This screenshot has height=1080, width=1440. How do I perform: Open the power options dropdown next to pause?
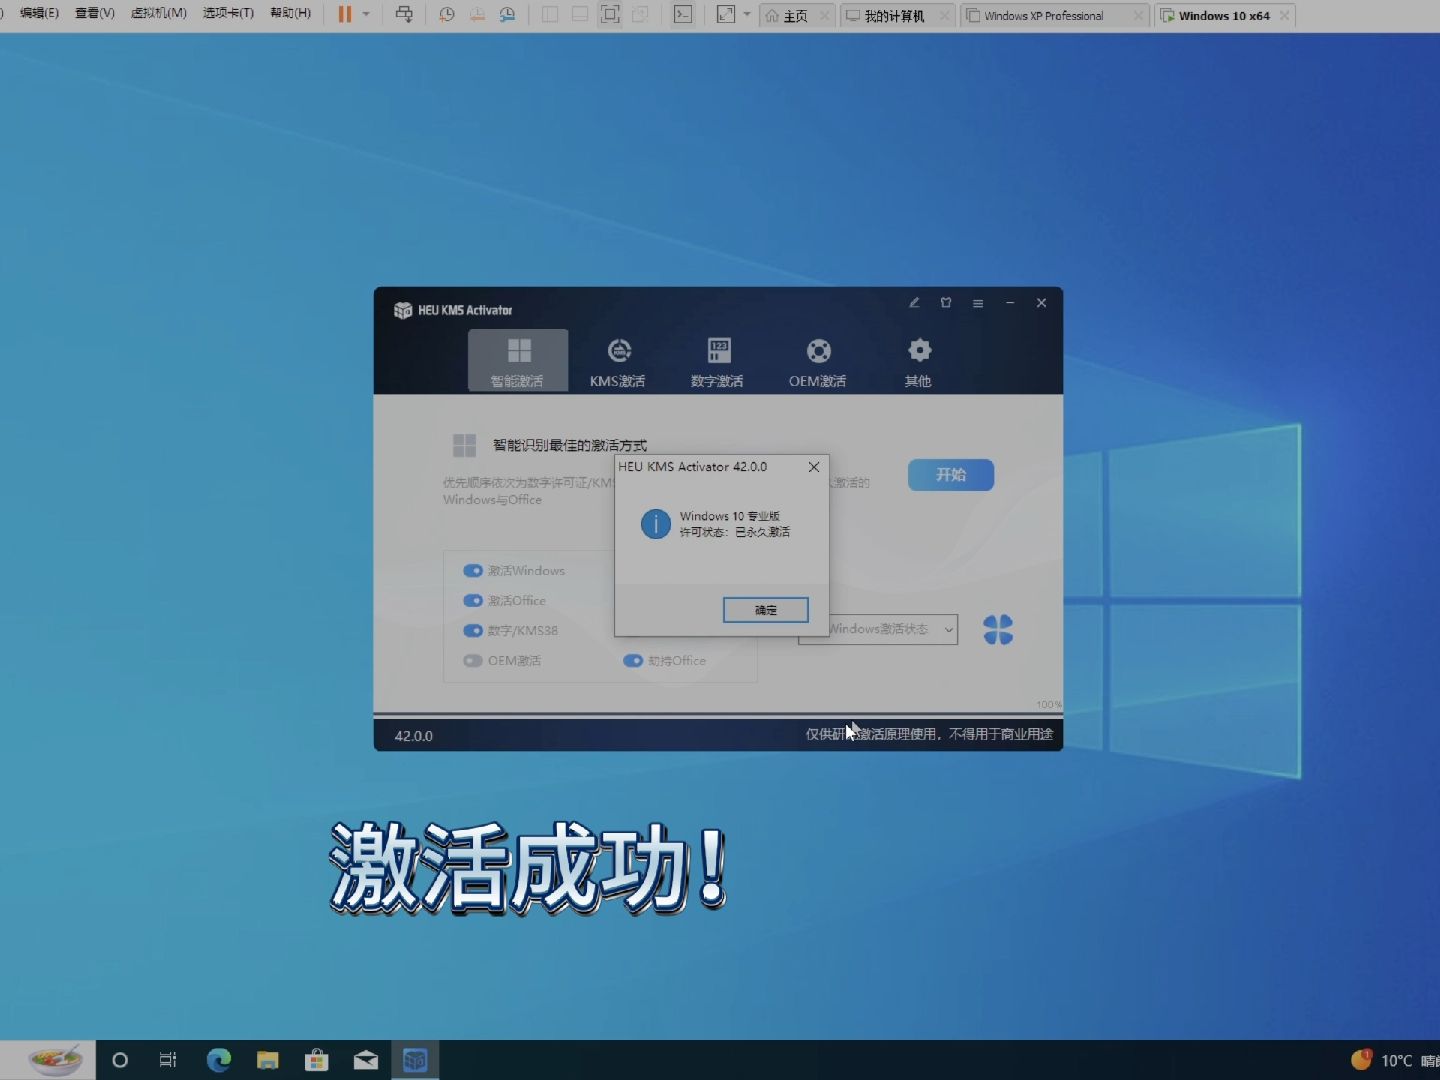366,14
